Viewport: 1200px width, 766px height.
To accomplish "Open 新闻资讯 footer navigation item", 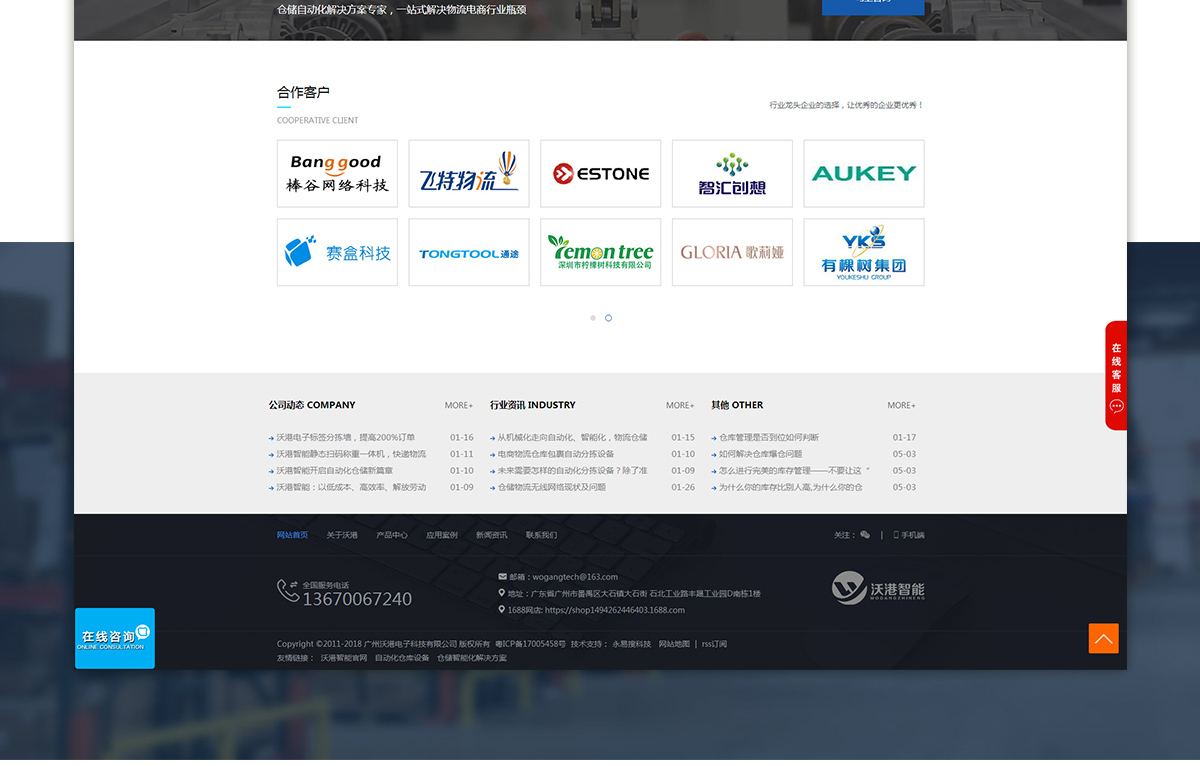I will [x=492, y=535].
